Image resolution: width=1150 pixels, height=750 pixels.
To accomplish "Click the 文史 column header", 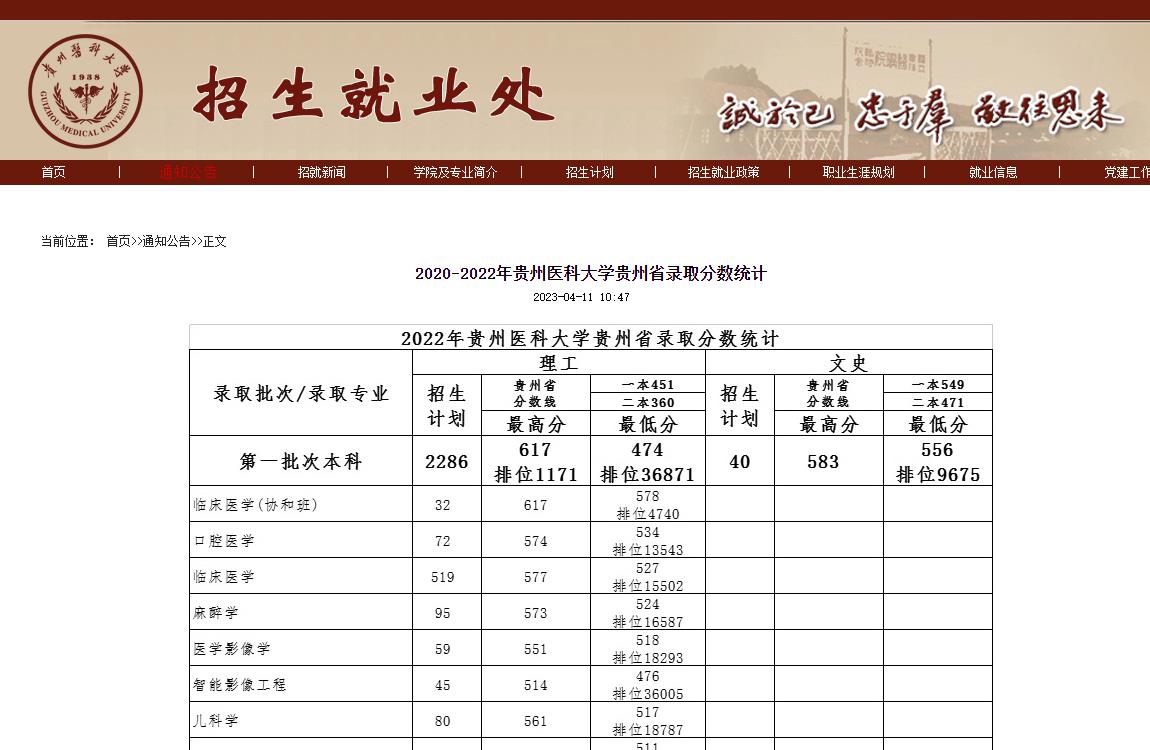I will 849,363.
